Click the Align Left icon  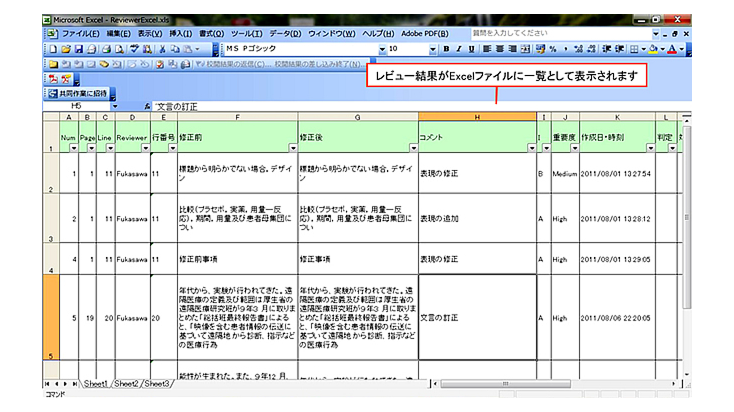click(x=486, y=48)
